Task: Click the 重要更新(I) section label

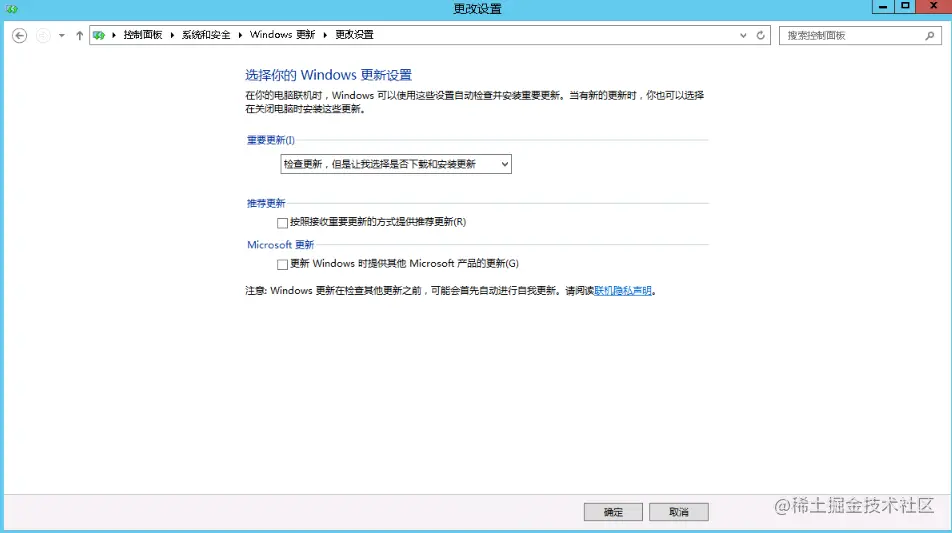Action: coord(271,140)
